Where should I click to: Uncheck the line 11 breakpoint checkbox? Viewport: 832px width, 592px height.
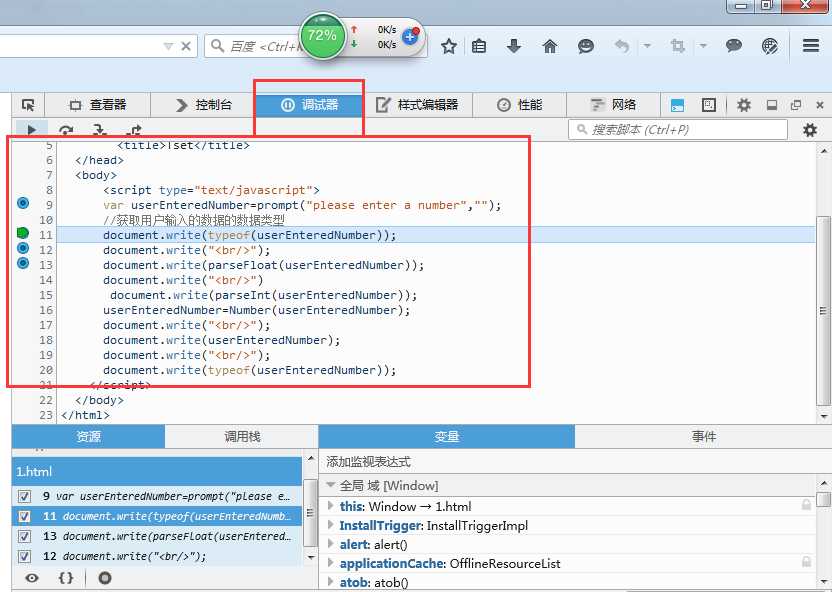pyautogui.click(x=24, y=516)
